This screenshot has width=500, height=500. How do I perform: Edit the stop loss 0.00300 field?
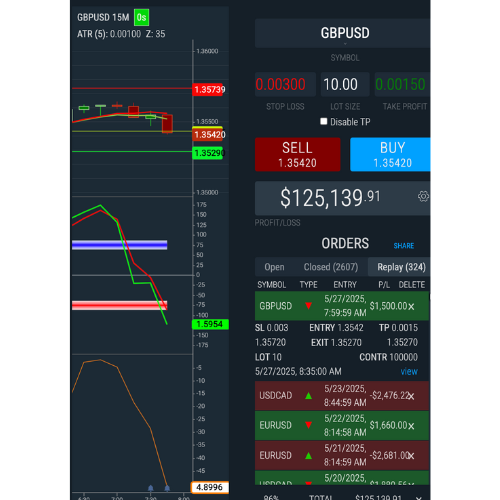point(285,84)
